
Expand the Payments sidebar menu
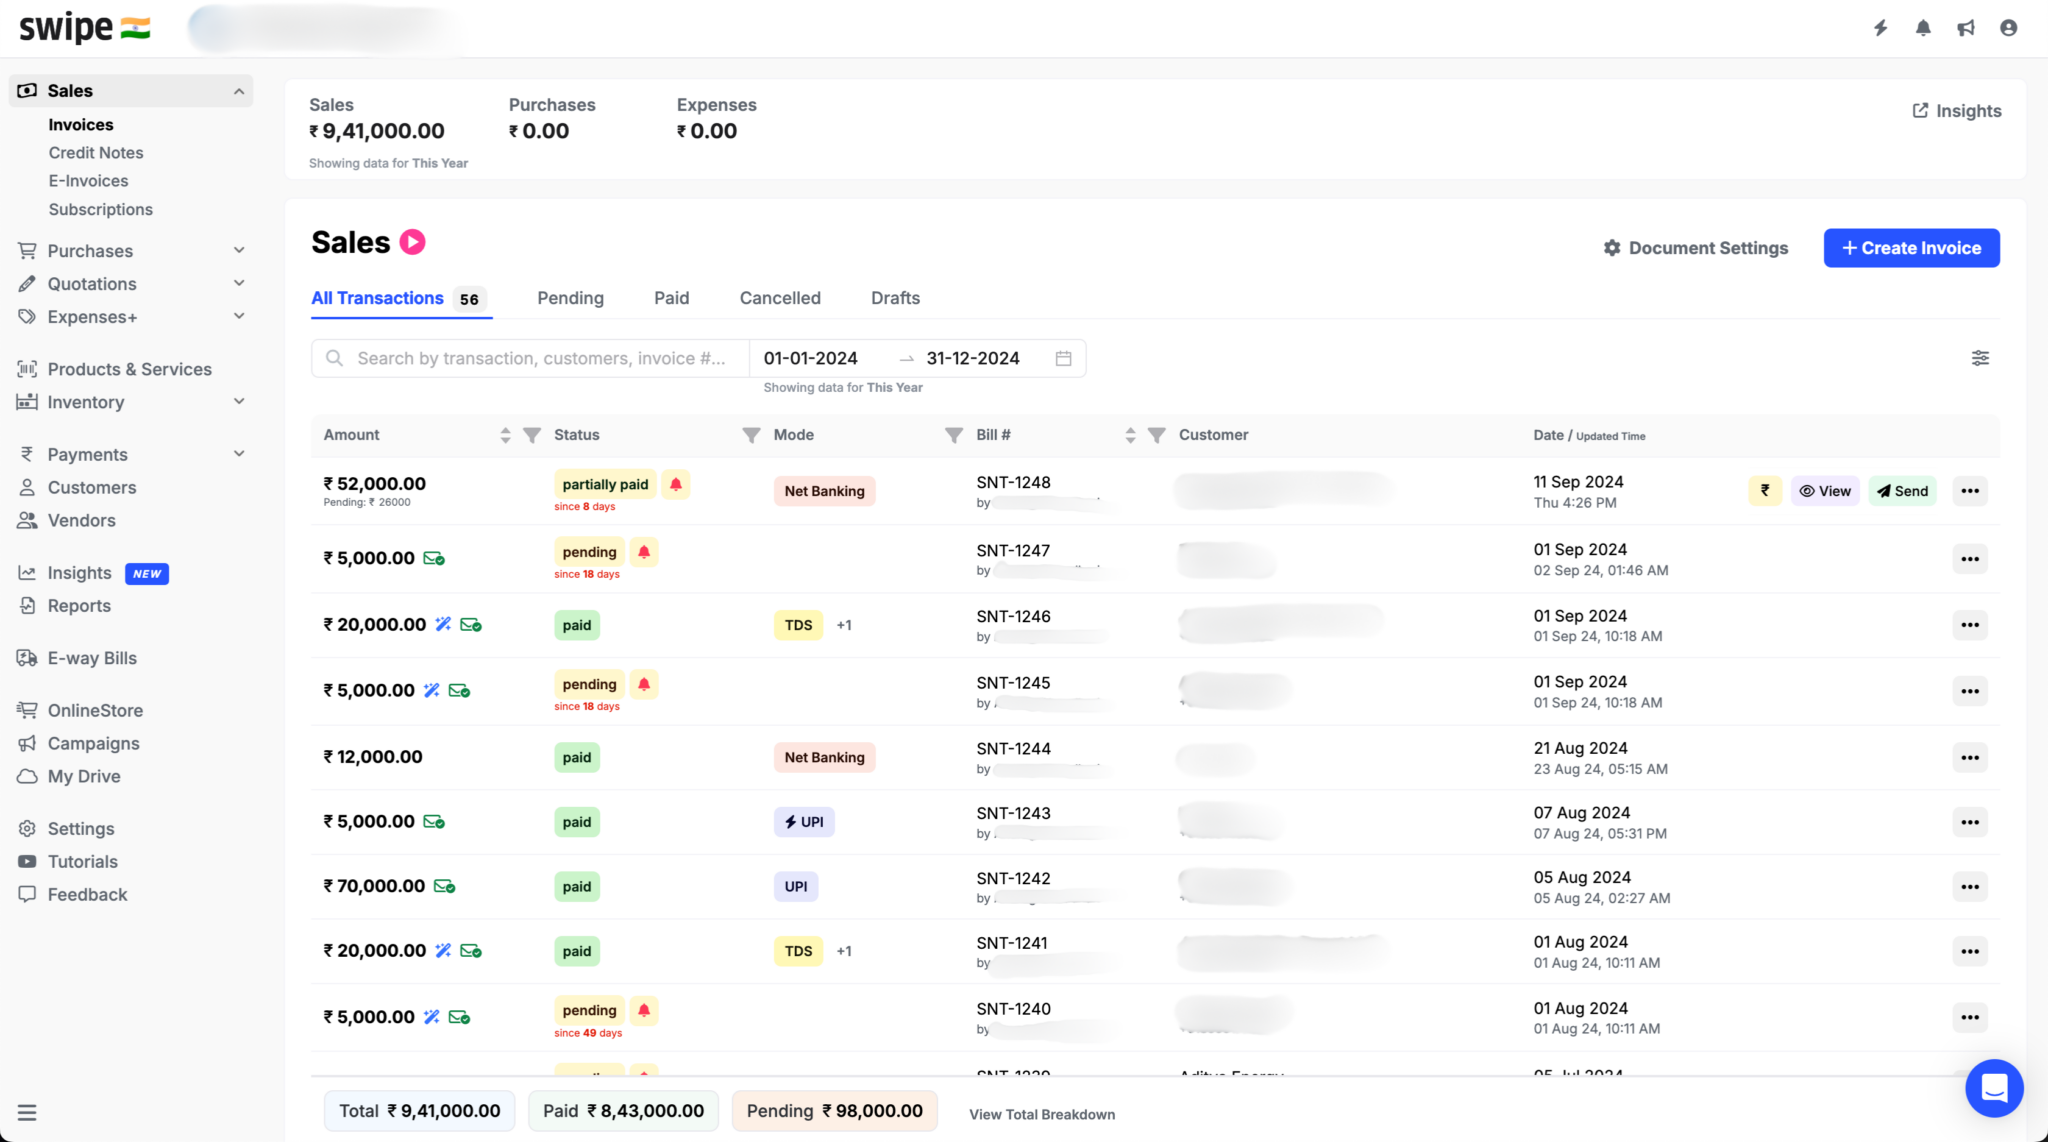coord(238,453)
